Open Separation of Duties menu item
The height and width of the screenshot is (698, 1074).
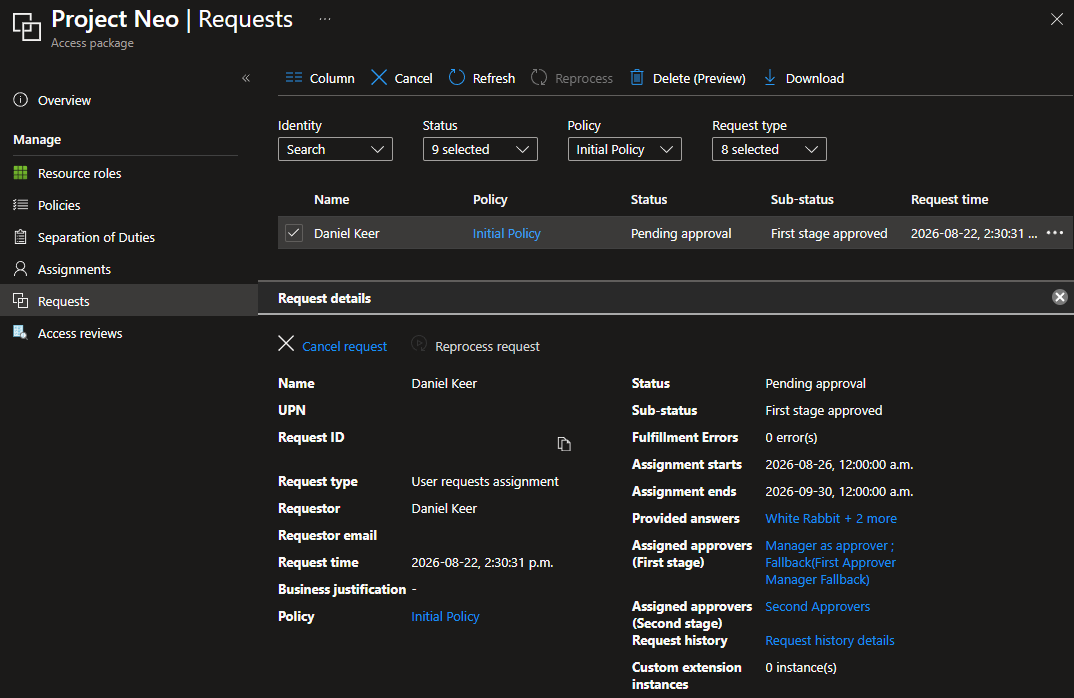(96, 237)
